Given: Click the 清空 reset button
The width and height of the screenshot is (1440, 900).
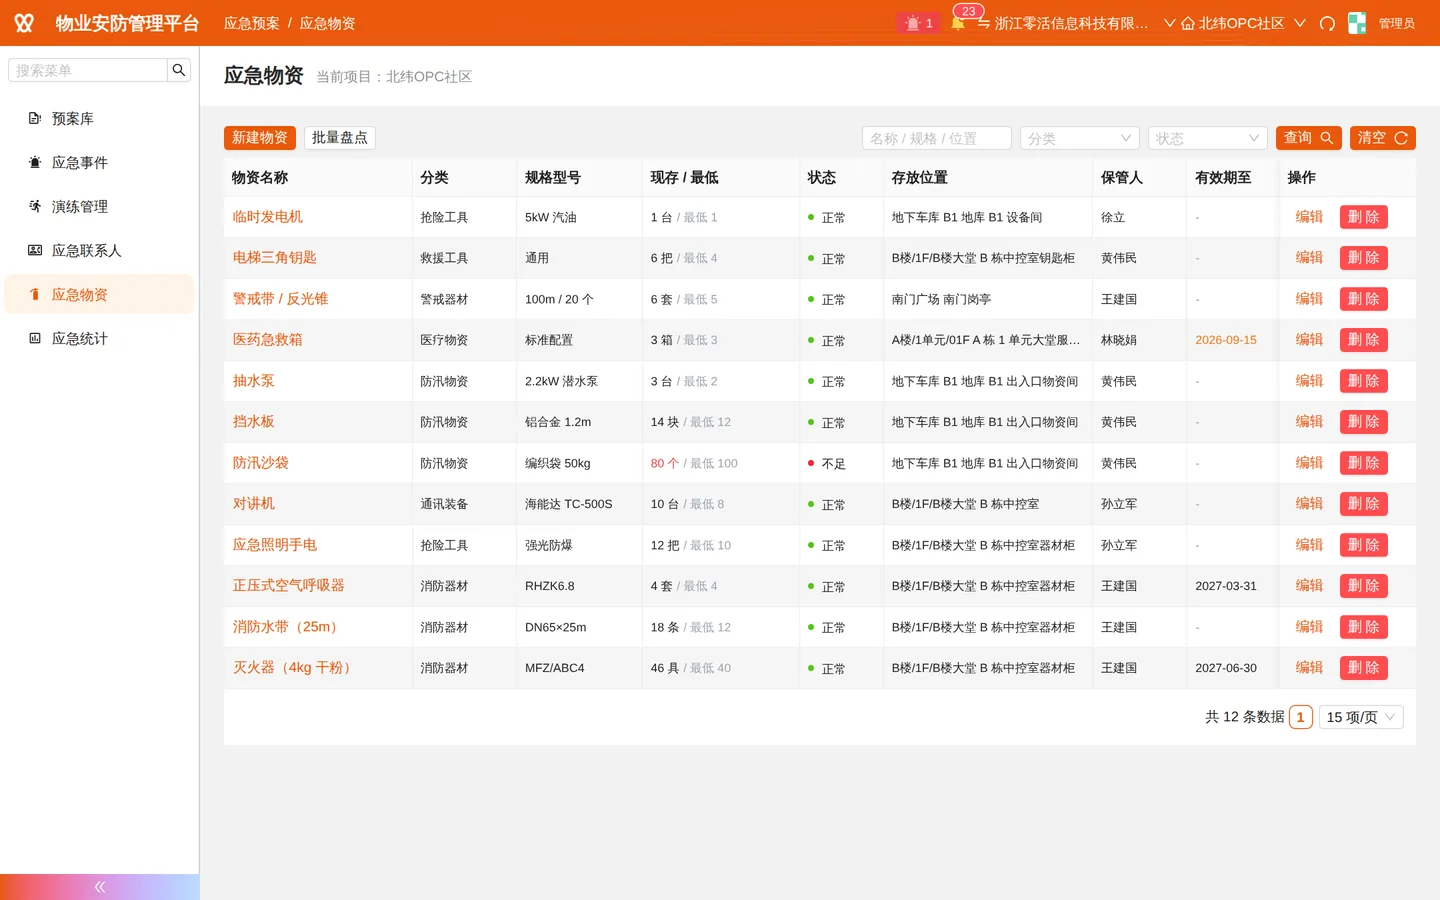Looking at the screenshot, I should [1383, 138].
